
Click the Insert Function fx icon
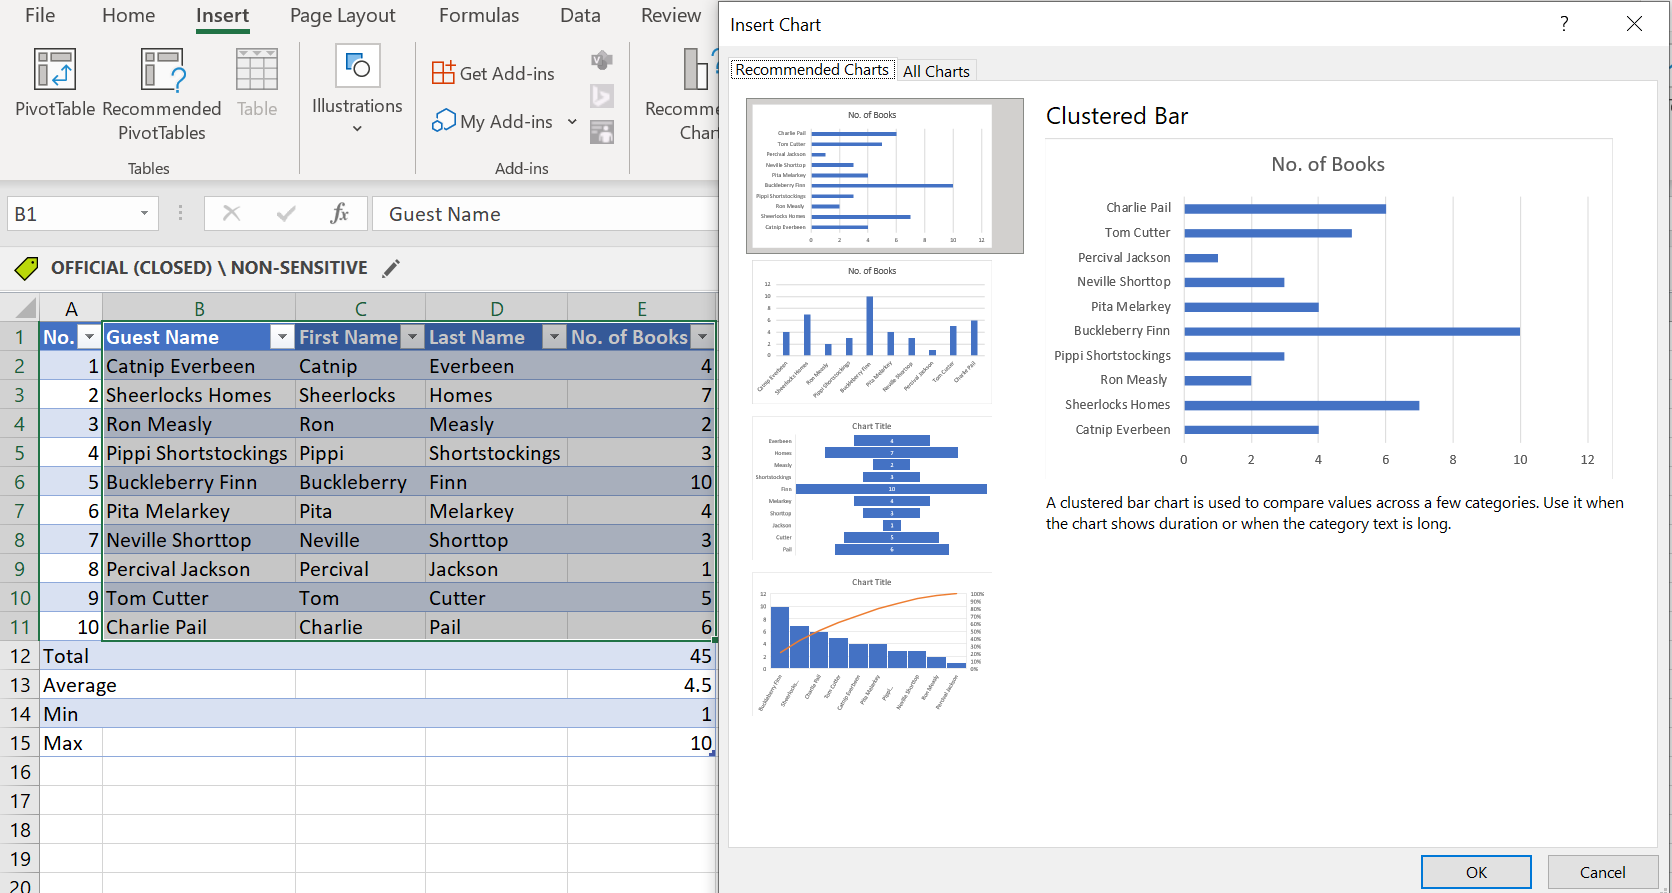pos(339,213)
